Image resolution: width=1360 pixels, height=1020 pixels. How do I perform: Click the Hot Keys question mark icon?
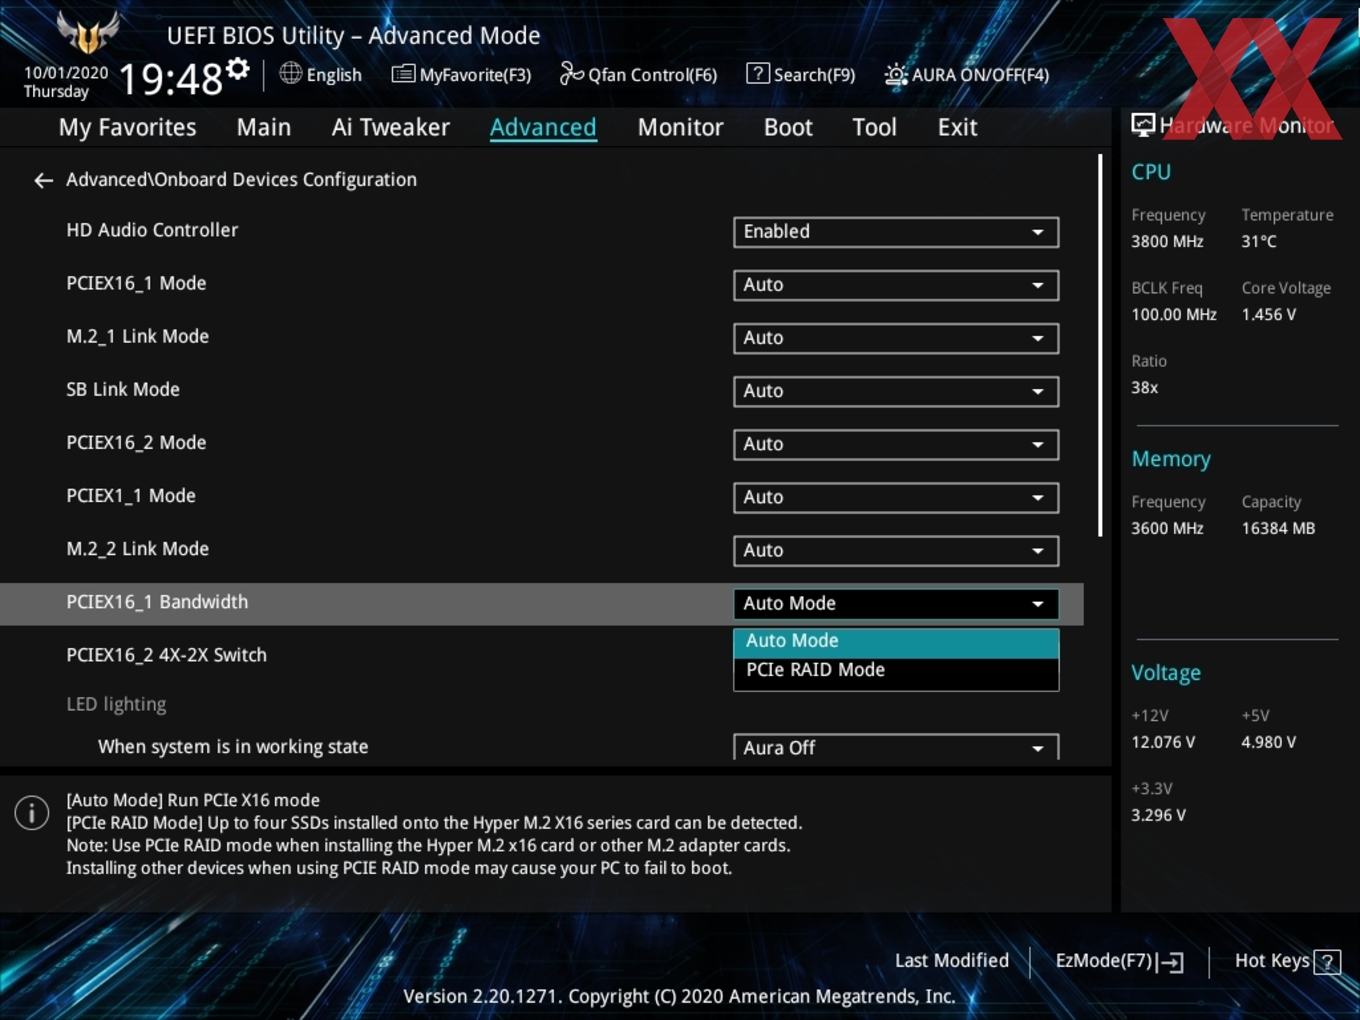[x=1327, y=962]
